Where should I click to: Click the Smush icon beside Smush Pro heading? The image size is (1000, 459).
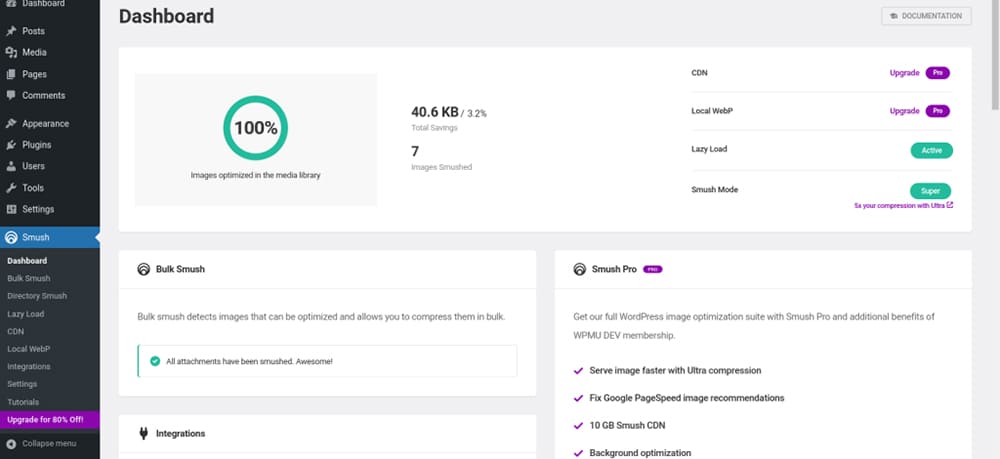tap(580, 269)
